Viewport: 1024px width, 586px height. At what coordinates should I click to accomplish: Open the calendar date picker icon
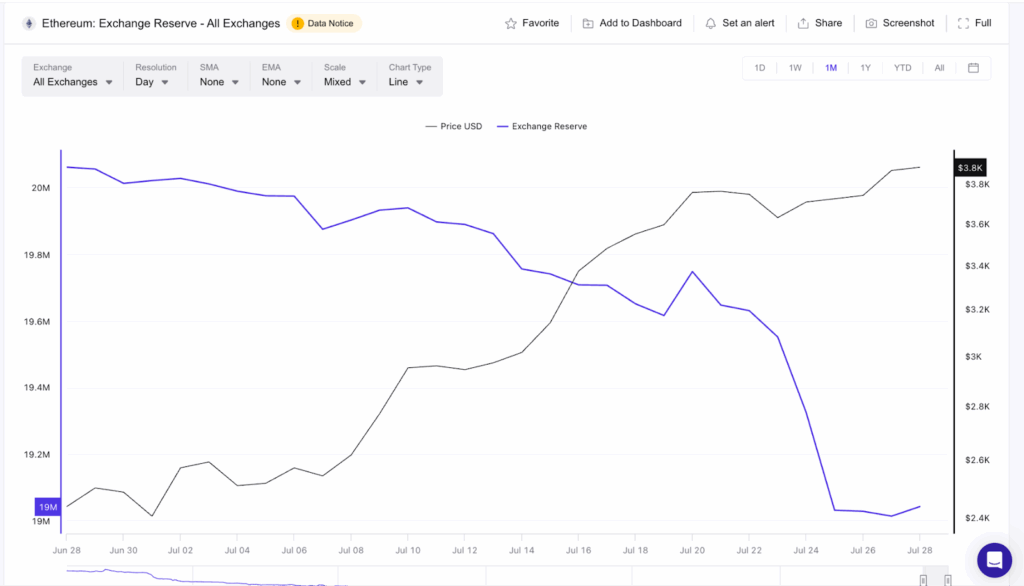tap(973, 68)
